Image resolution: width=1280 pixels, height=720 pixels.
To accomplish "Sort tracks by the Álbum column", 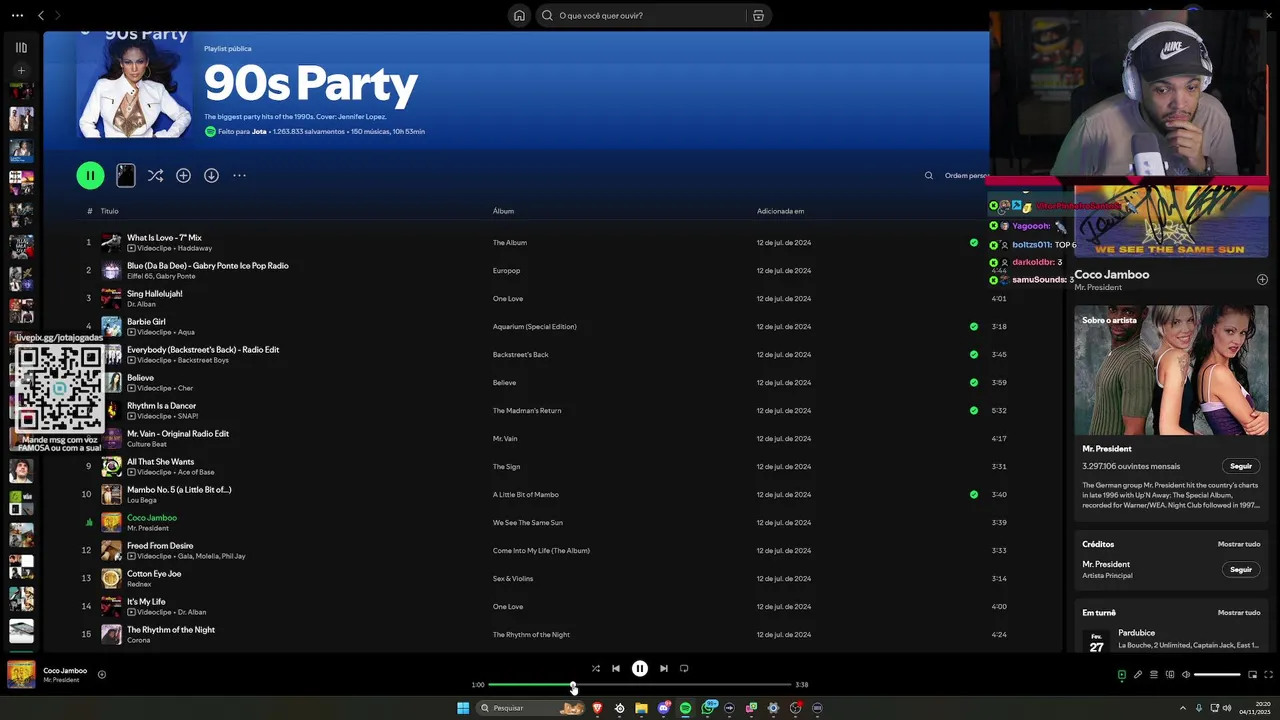I will (503, 211).
